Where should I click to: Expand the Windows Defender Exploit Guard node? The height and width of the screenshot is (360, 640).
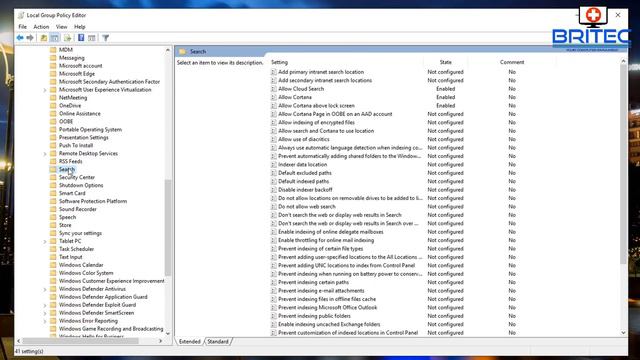coord(44,305)
